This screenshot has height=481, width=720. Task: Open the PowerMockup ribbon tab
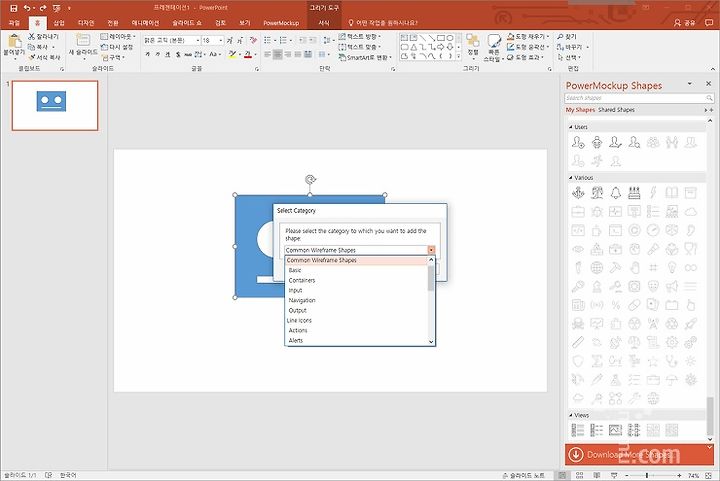281,22
